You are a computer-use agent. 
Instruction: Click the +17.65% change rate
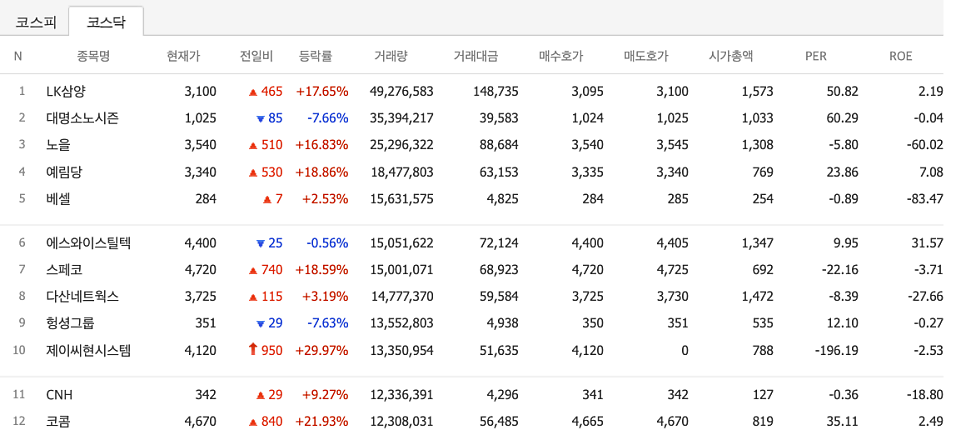322,92
